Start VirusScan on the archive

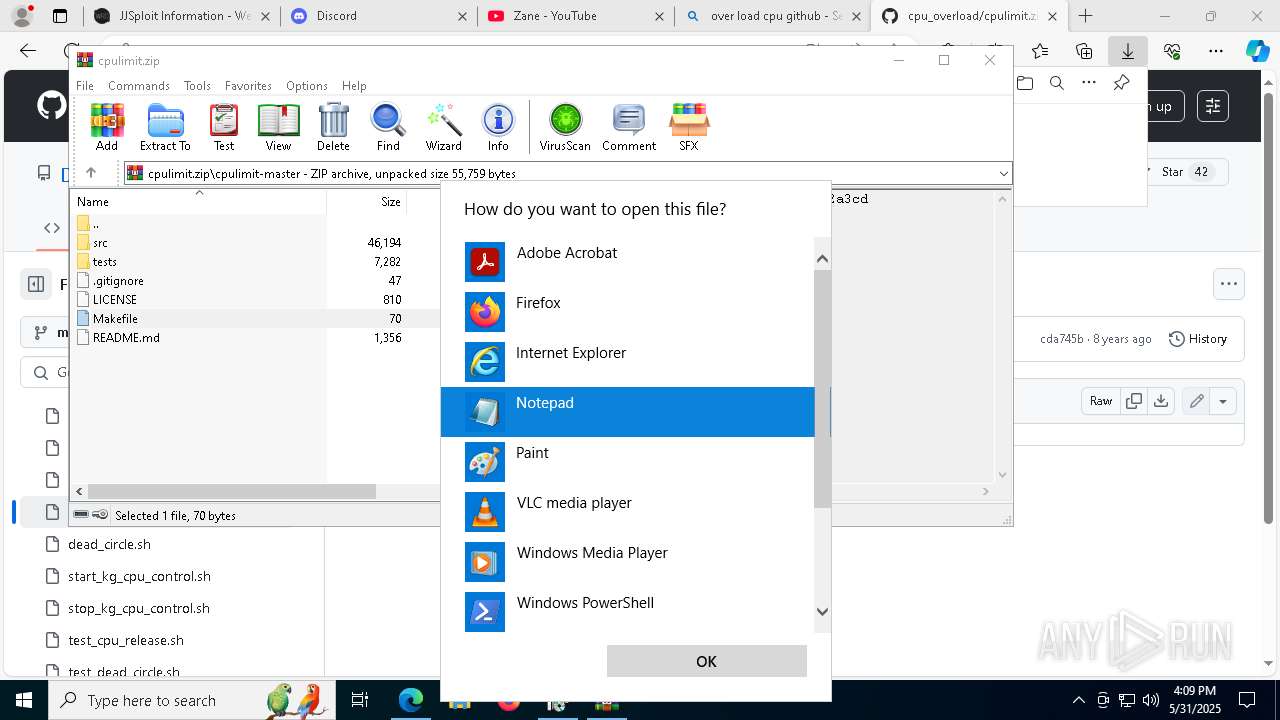pyautogui.click(x=565, y=127)
